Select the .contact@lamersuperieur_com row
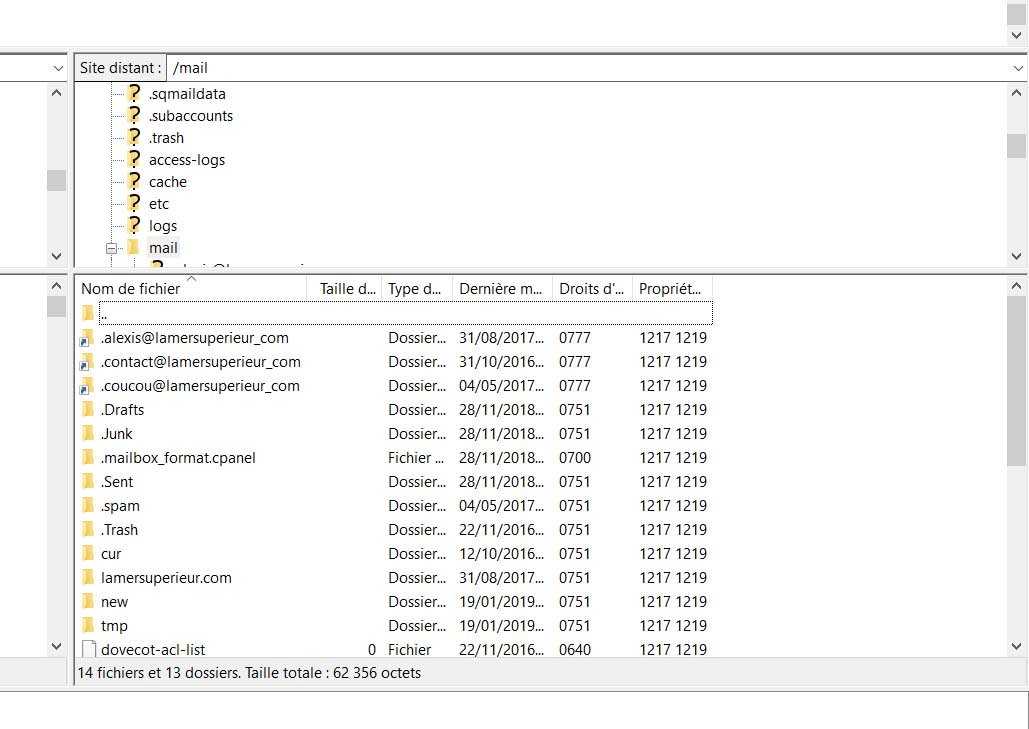1029x729 pixels. pos(394,362)
